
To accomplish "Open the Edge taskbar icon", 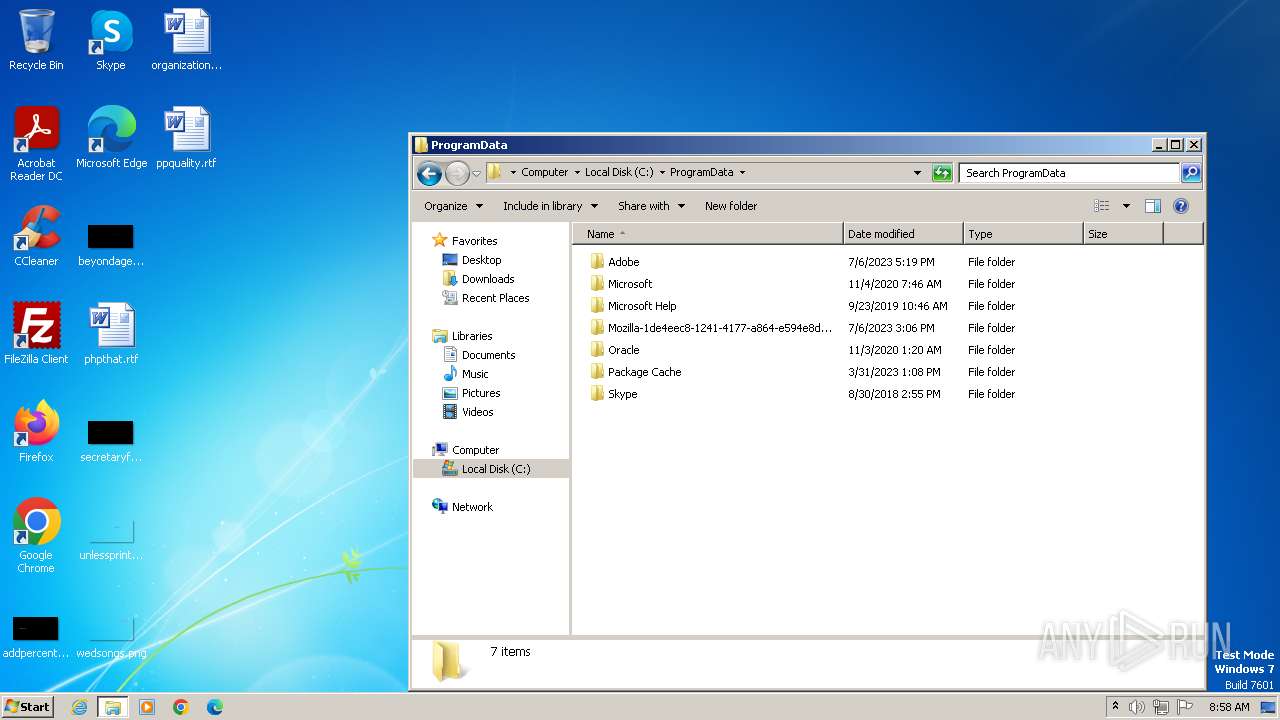I will coord(215,707).
